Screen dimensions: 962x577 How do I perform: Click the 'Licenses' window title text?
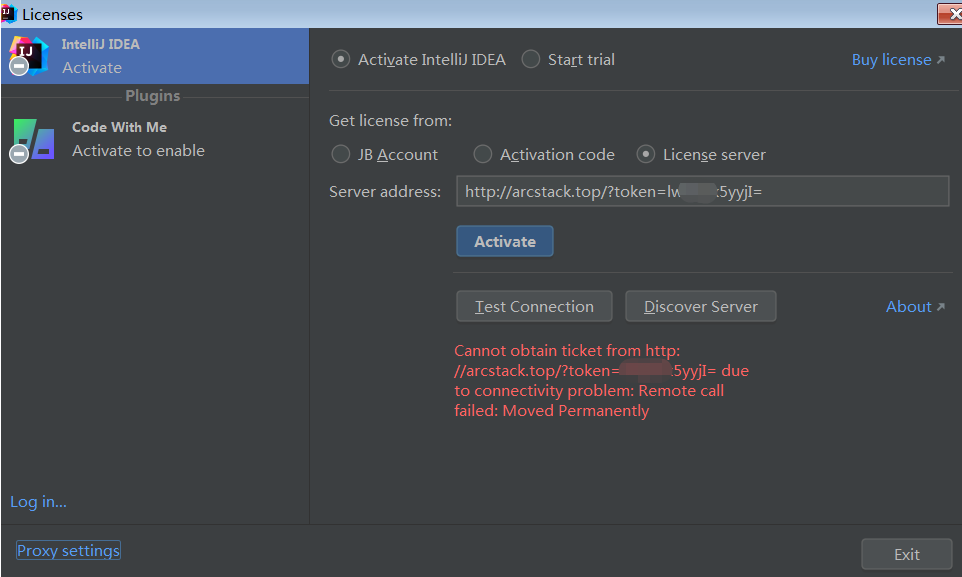coord(52,14)
